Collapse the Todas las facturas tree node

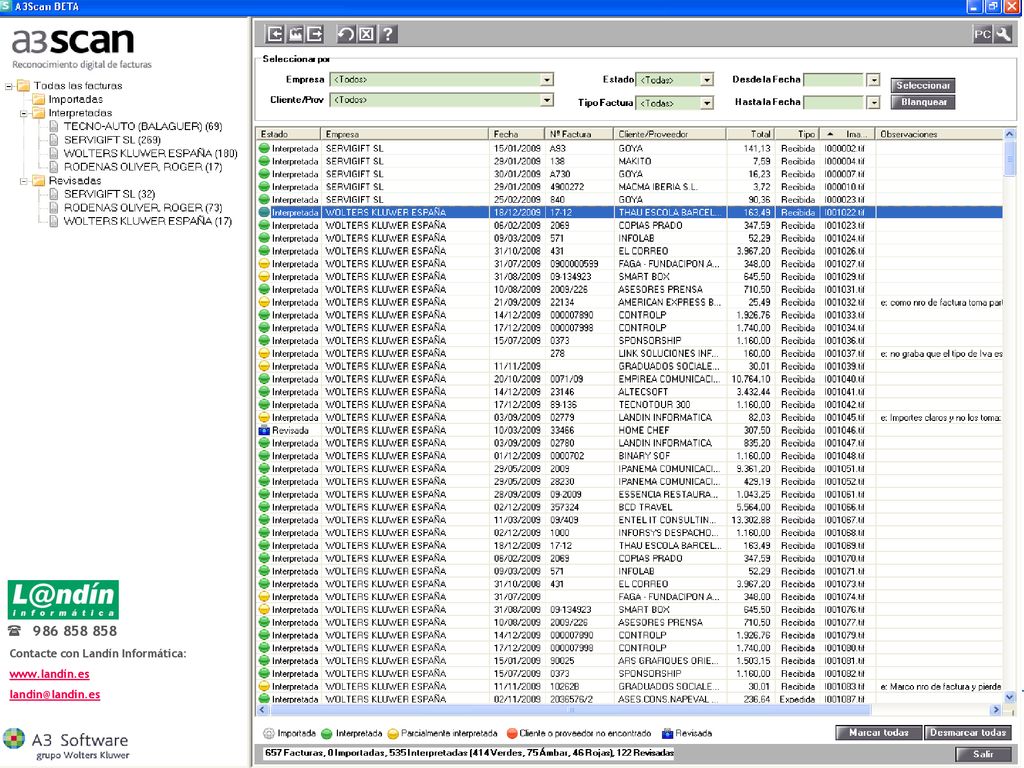point(9,86)
